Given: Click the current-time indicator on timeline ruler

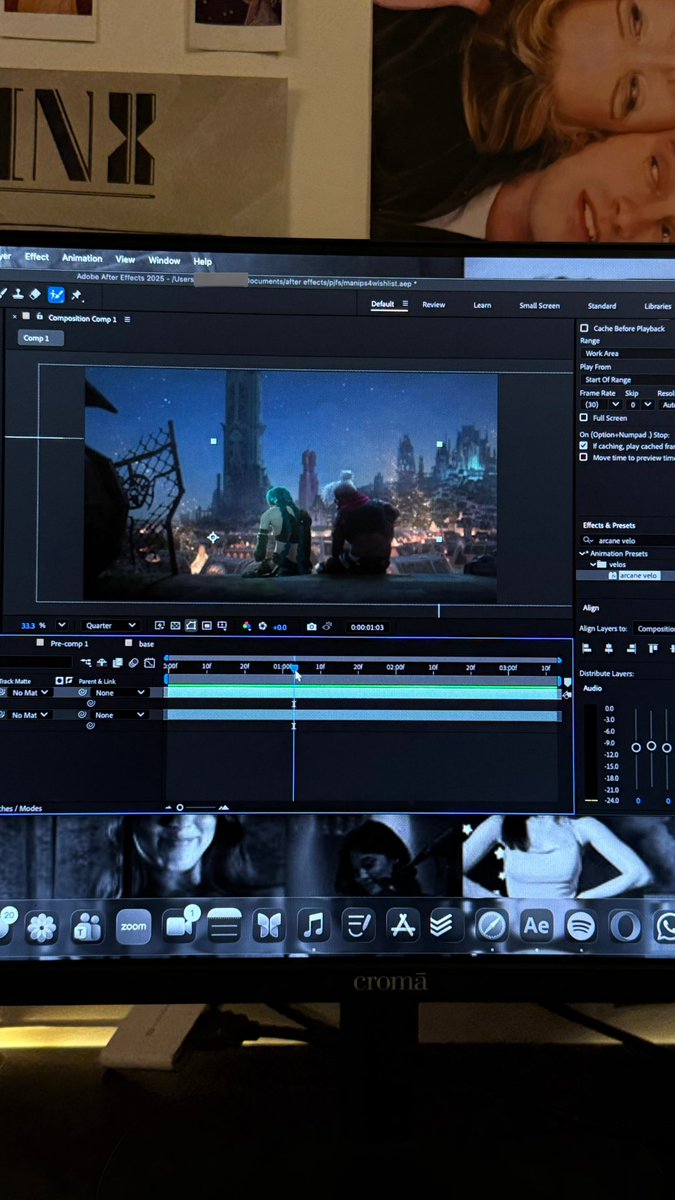Looking at the screenshot, I should click(x=293, y=667).
